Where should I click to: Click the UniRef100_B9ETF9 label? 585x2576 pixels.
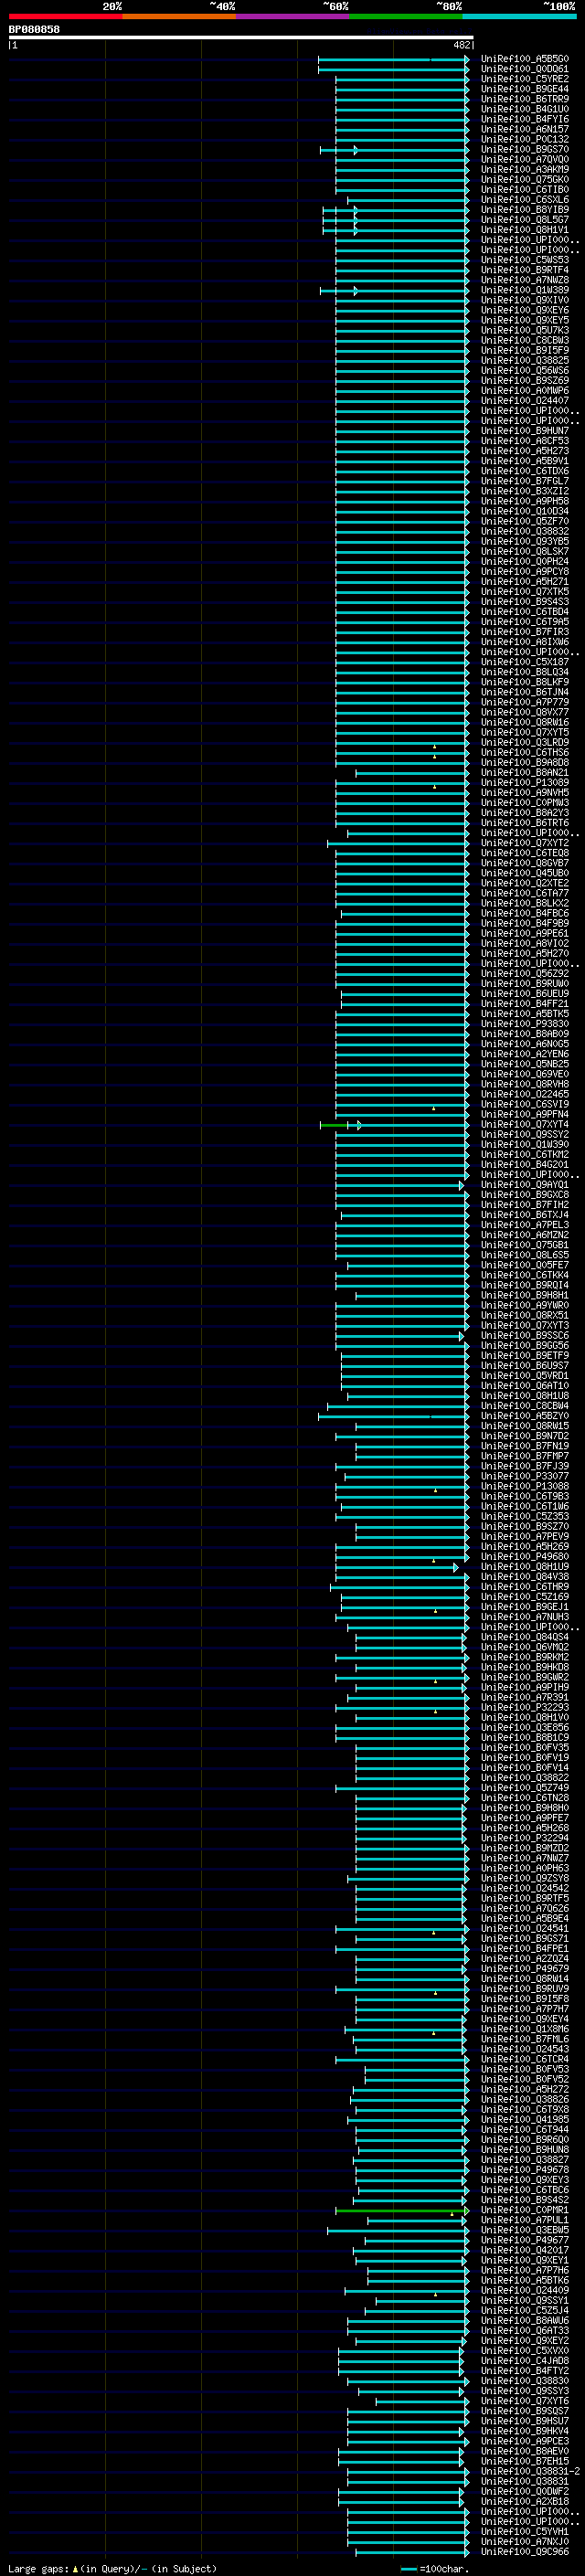pyautogui.click(x=524, y=1356)
